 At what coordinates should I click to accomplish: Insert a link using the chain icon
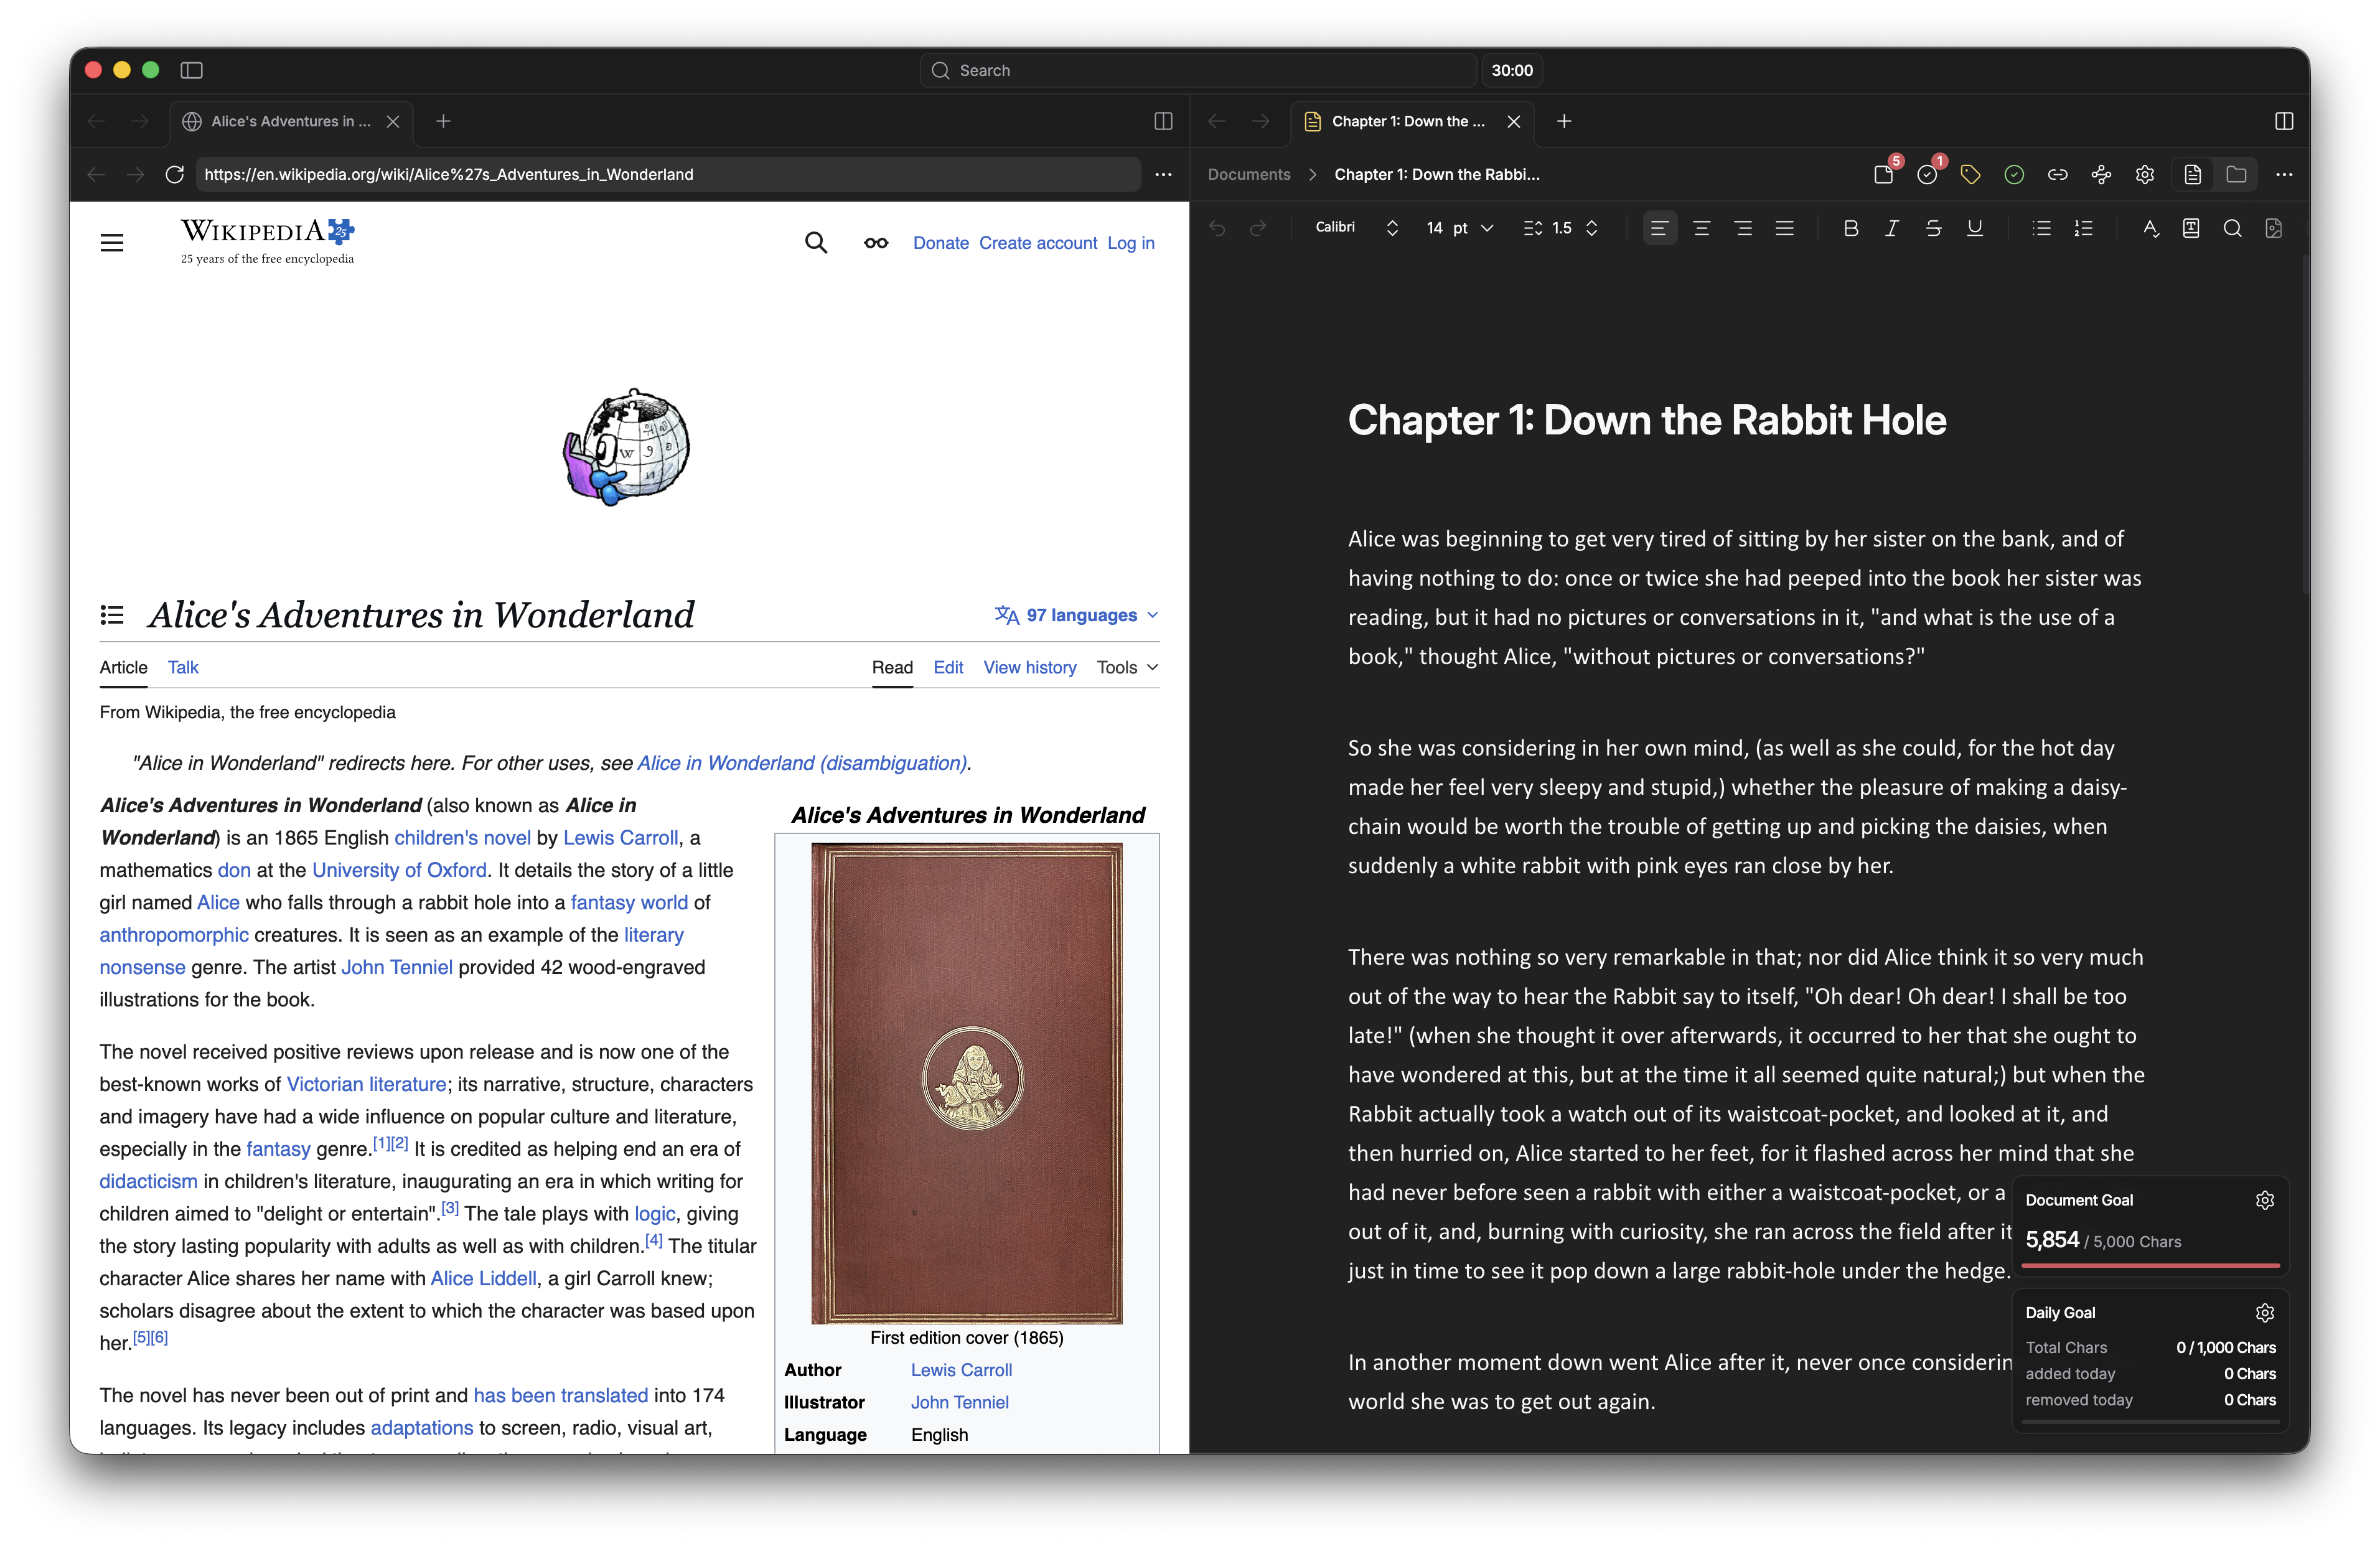pyautogui.click(x=2057, y=174)
